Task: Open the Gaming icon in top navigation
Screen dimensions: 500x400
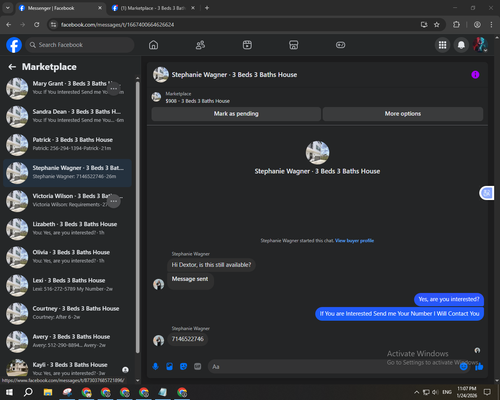Action: (340, 45)
